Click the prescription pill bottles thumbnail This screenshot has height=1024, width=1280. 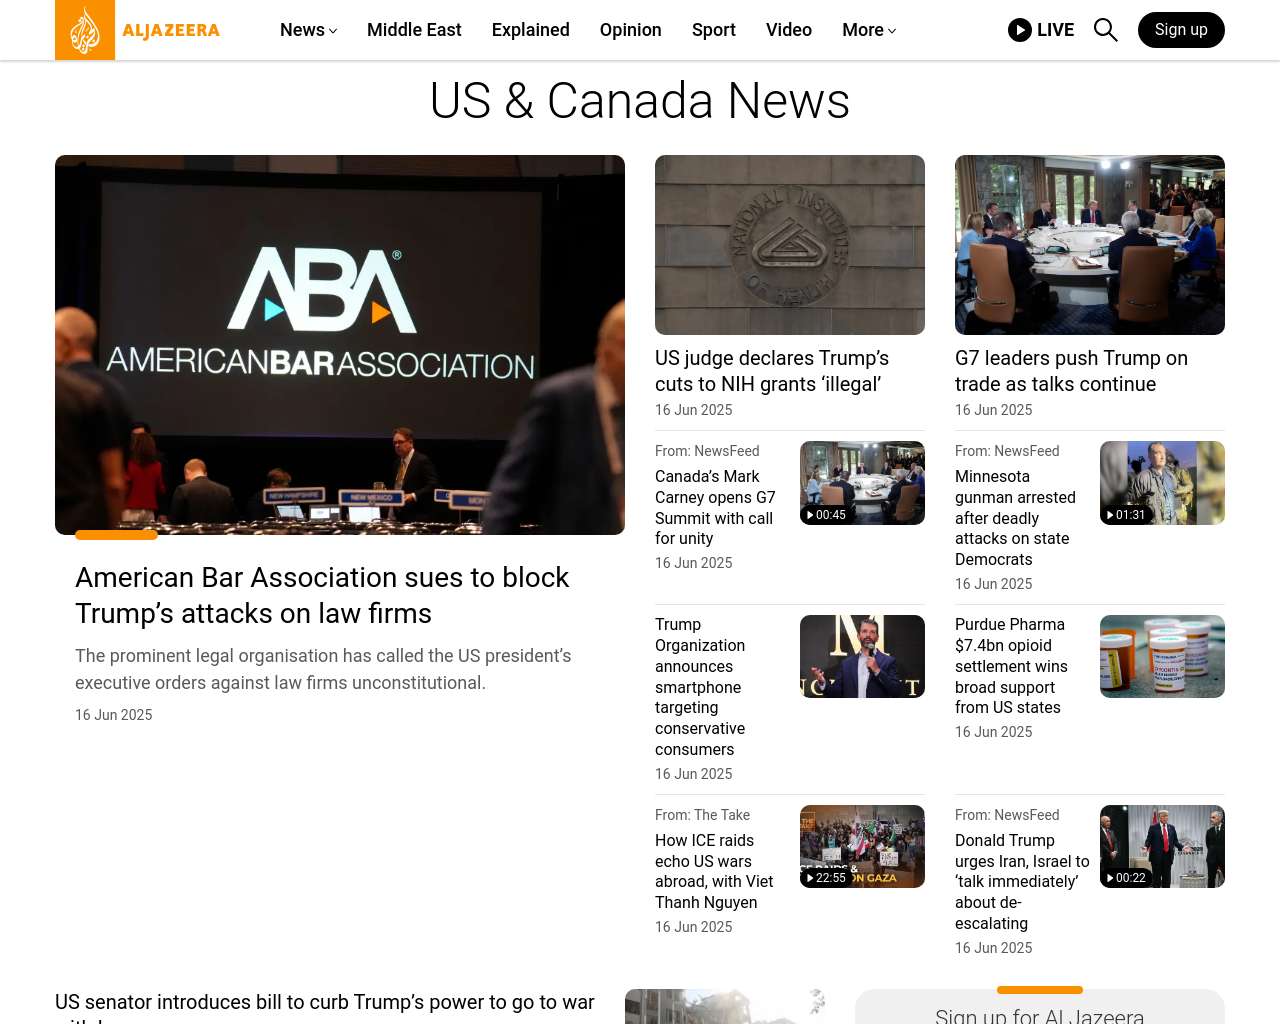point(1162,656)
